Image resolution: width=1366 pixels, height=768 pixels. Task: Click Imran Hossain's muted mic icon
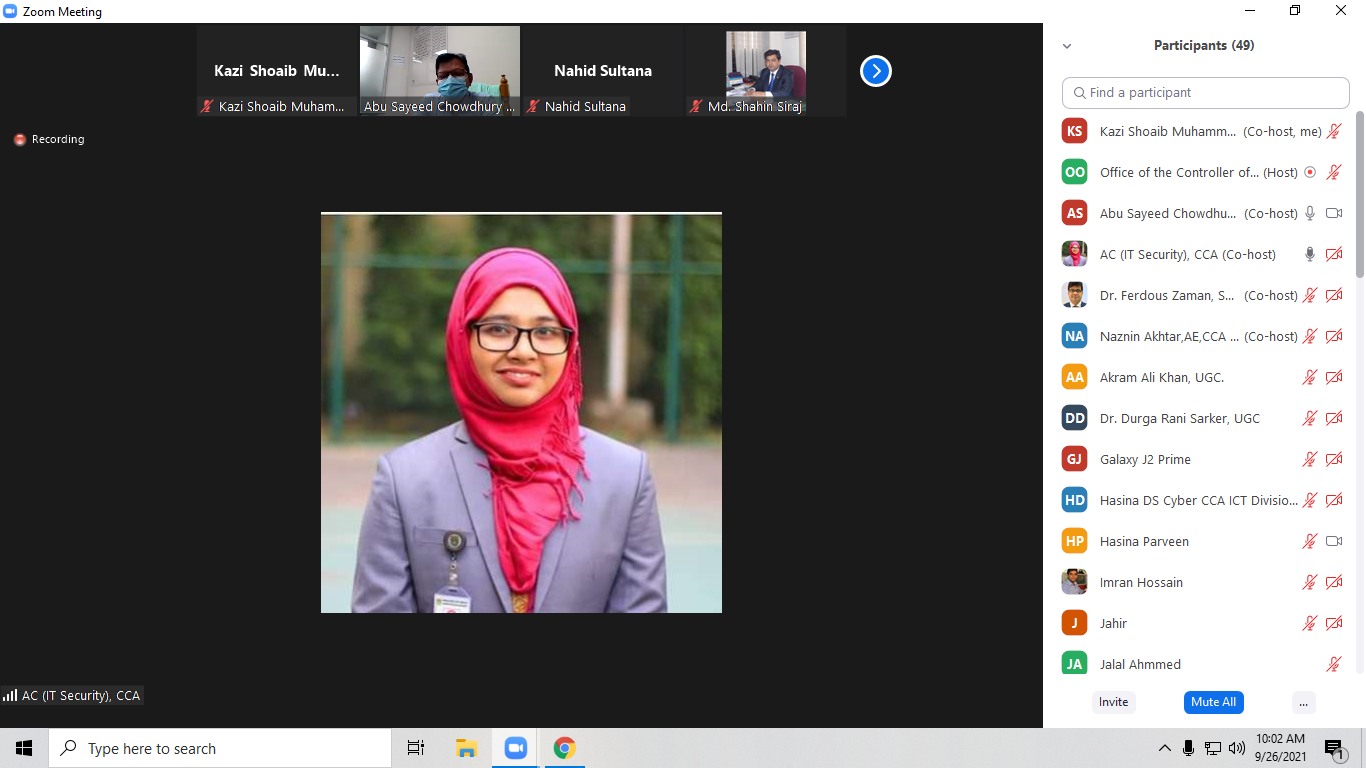(1309, 582)
